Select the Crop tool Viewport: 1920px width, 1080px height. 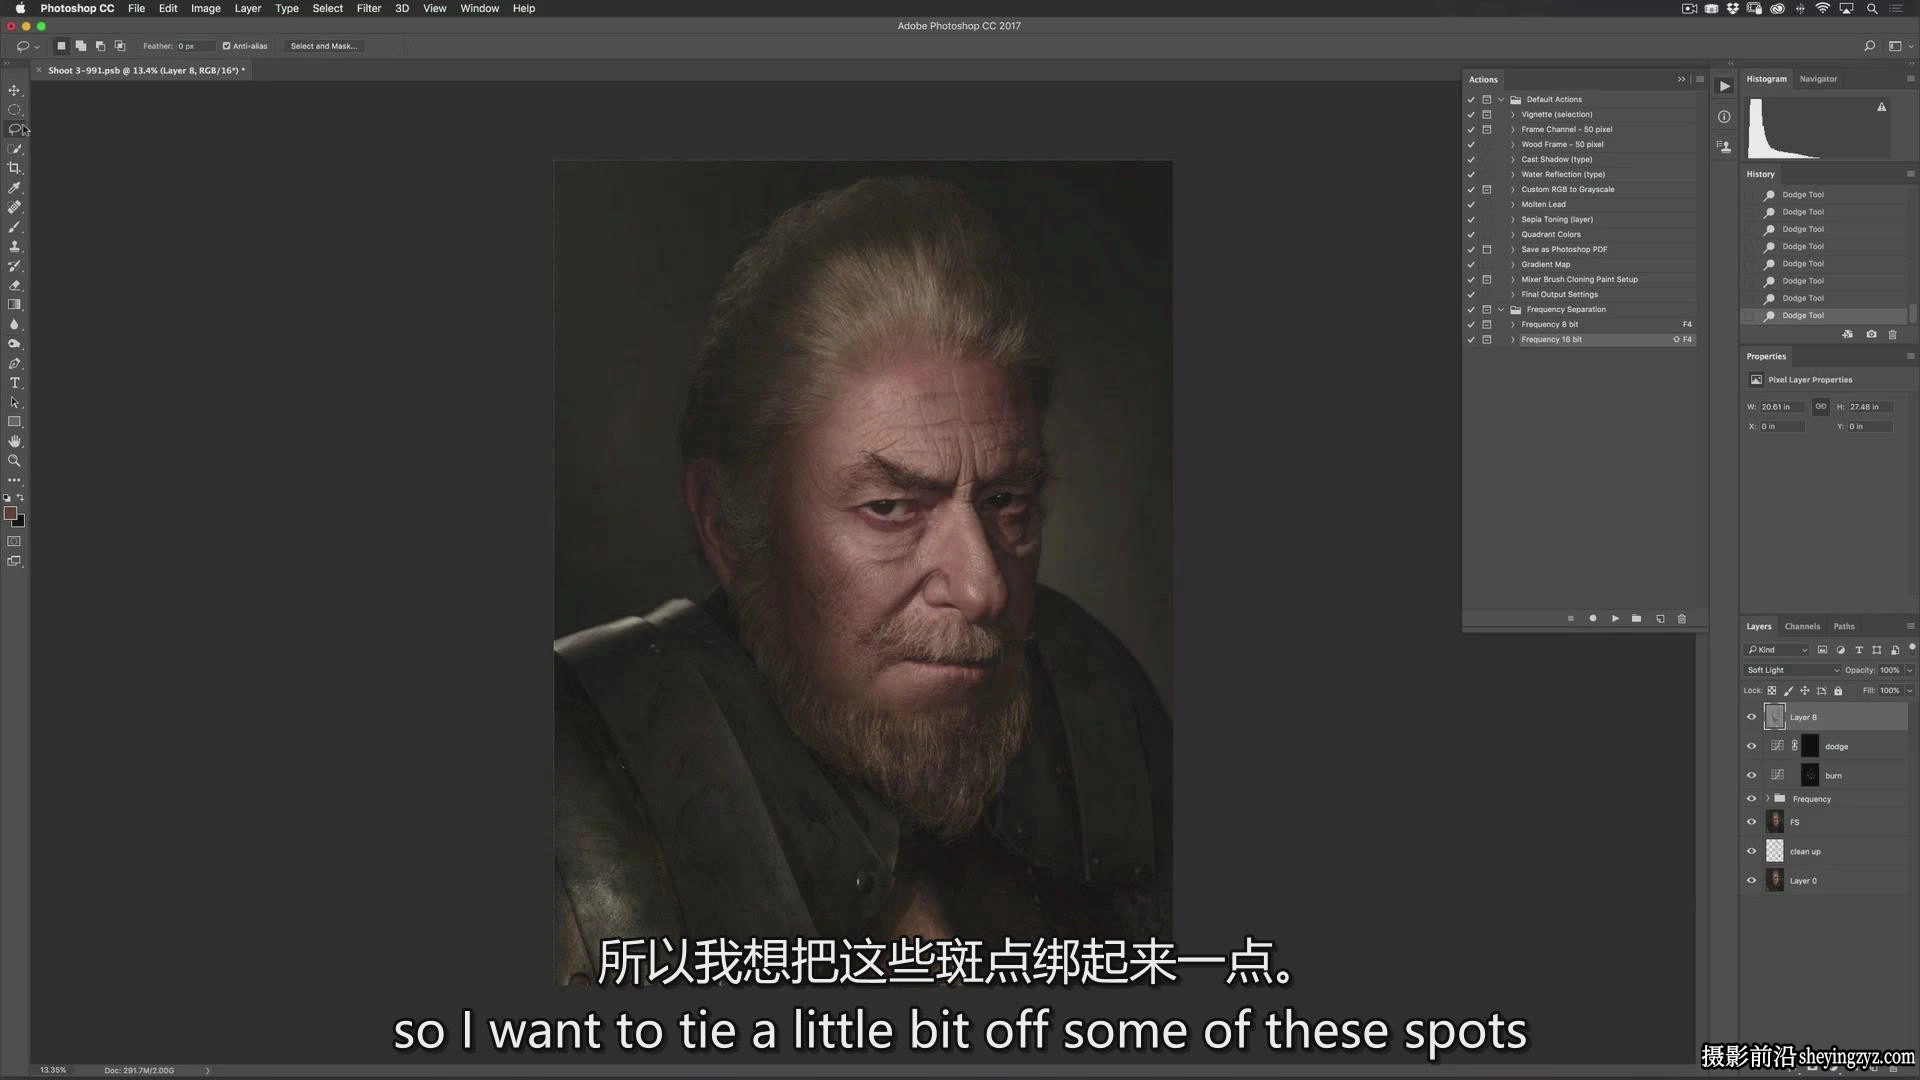click(14, 168)
